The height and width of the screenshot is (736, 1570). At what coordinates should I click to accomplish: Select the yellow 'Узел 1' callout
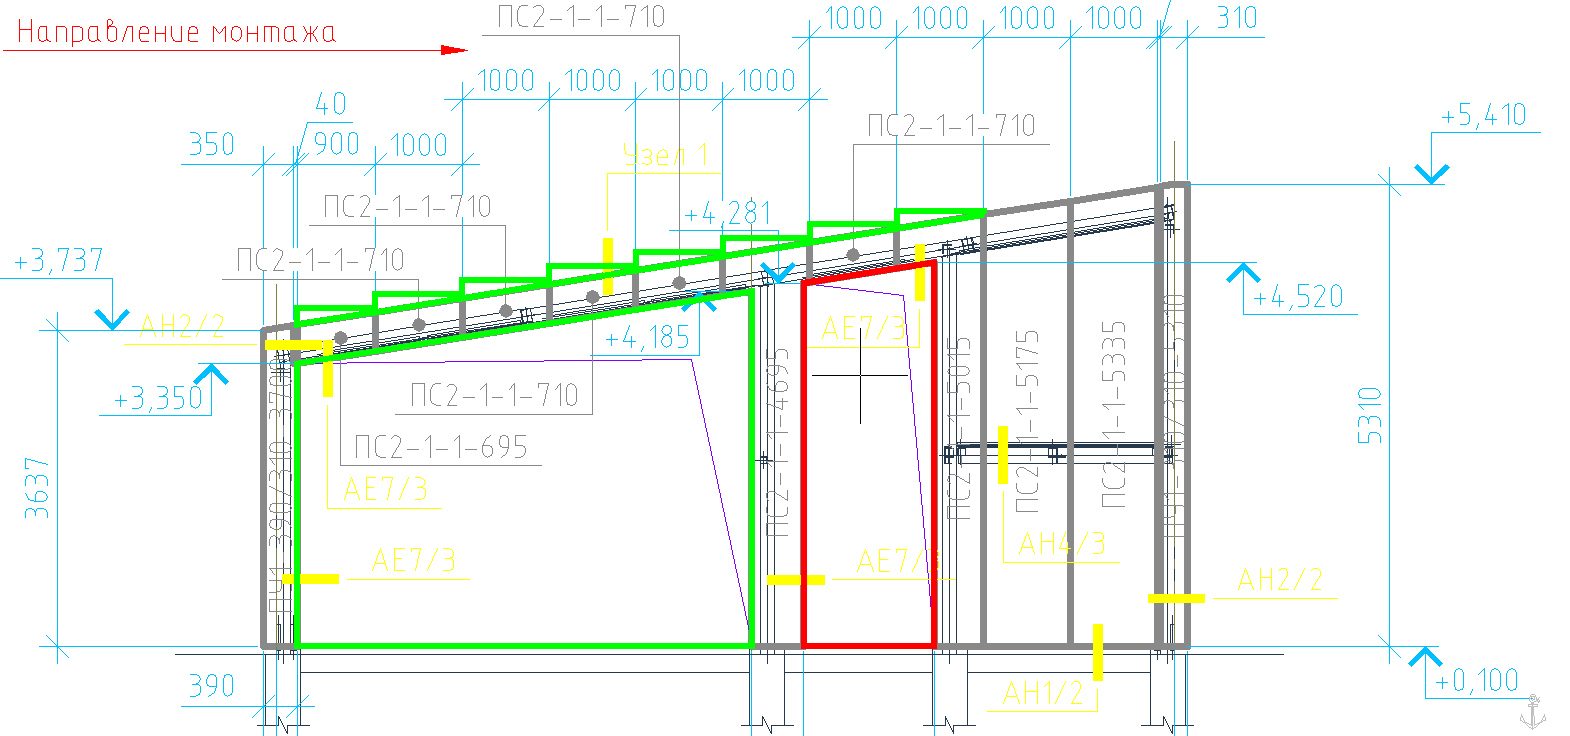tap(665, 155)
